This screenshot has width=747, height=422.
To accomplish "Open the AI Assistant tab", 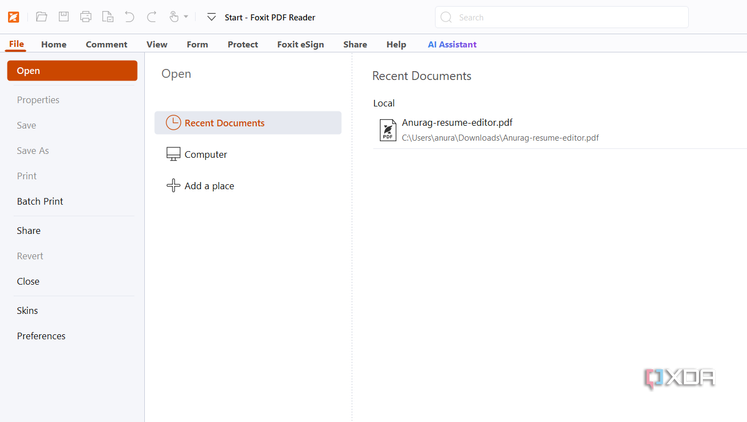I will 452,44.
